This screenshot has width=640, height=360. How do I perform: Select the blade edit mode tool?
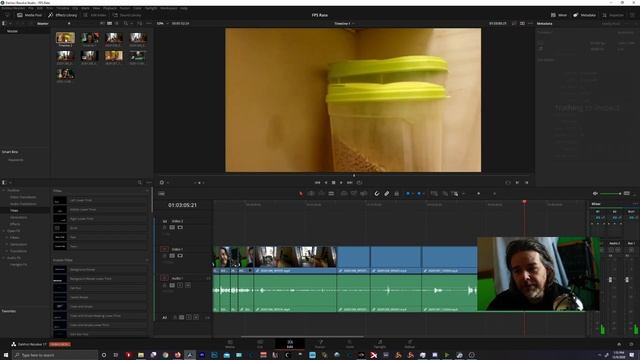click(x=331, y=193)
